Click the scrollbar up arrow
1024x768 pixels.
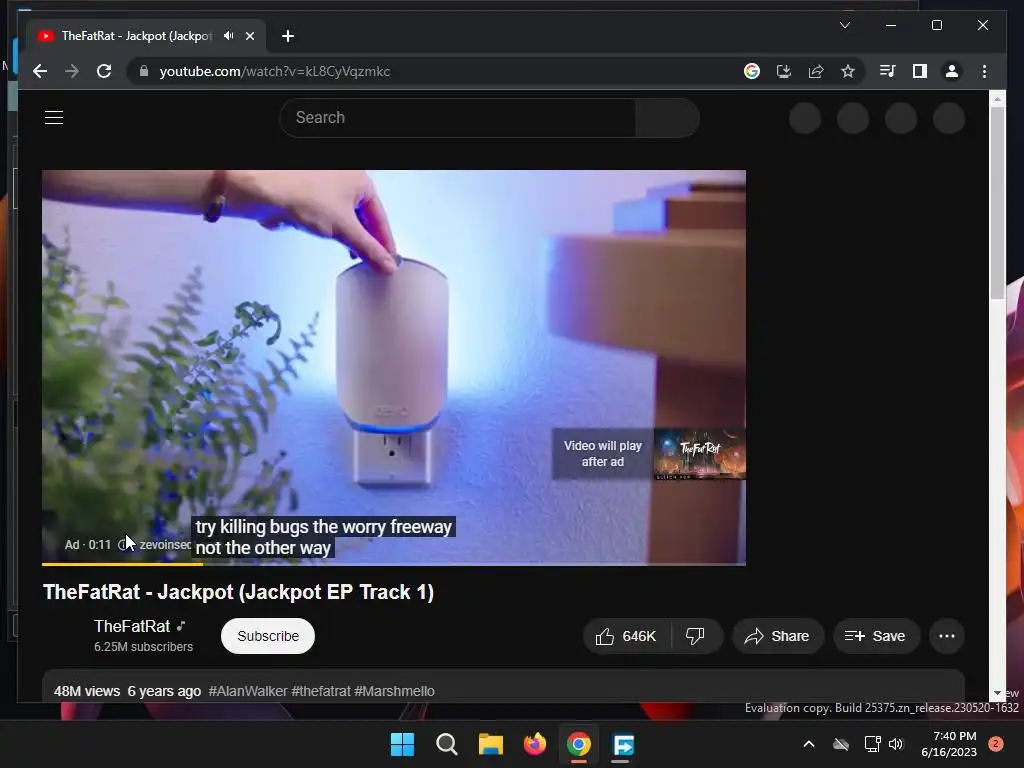997,99
